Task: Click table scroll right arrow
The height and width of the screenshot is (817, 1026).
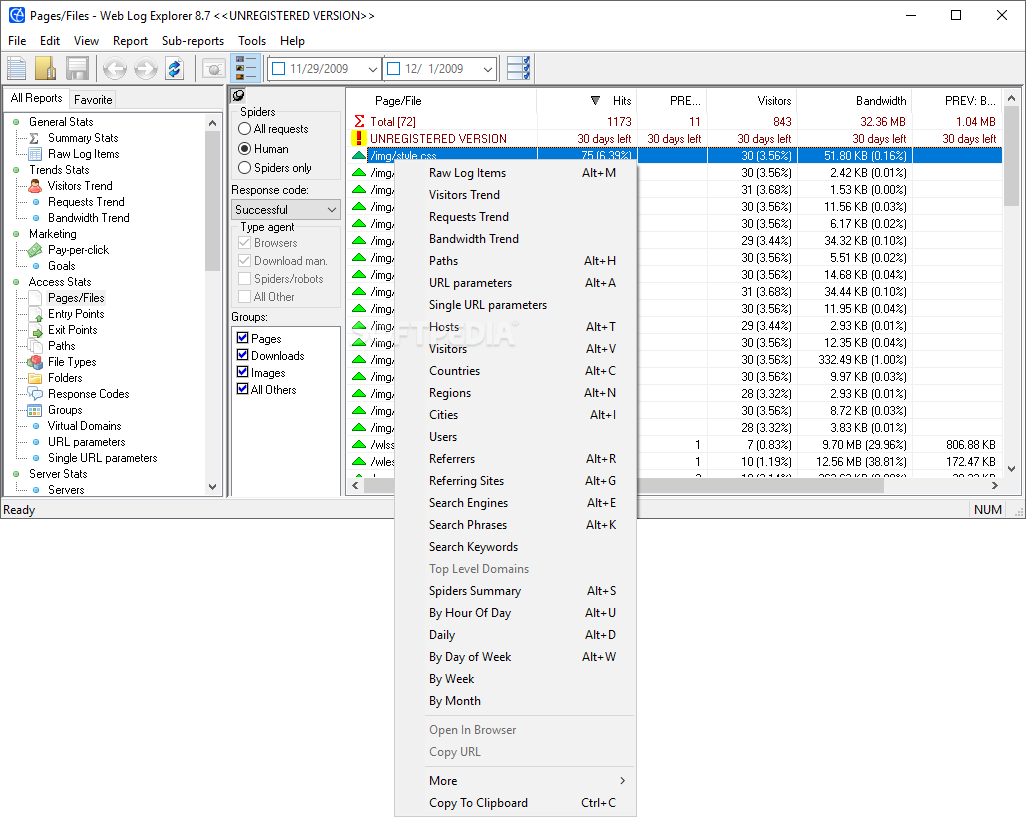Action: coord(995,485)
